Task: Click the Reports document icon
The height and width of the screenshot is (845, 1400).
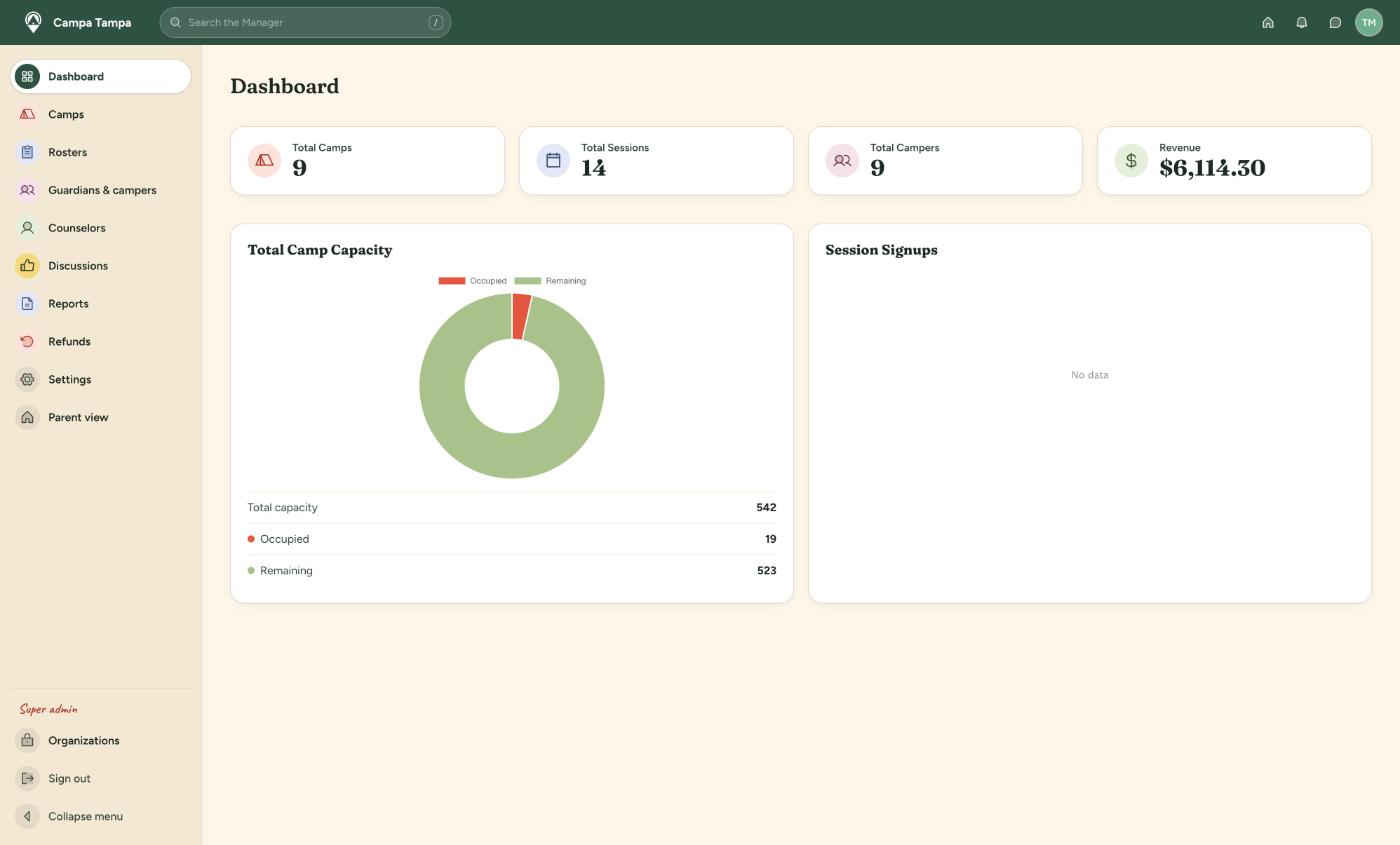Action: point(27,304)
